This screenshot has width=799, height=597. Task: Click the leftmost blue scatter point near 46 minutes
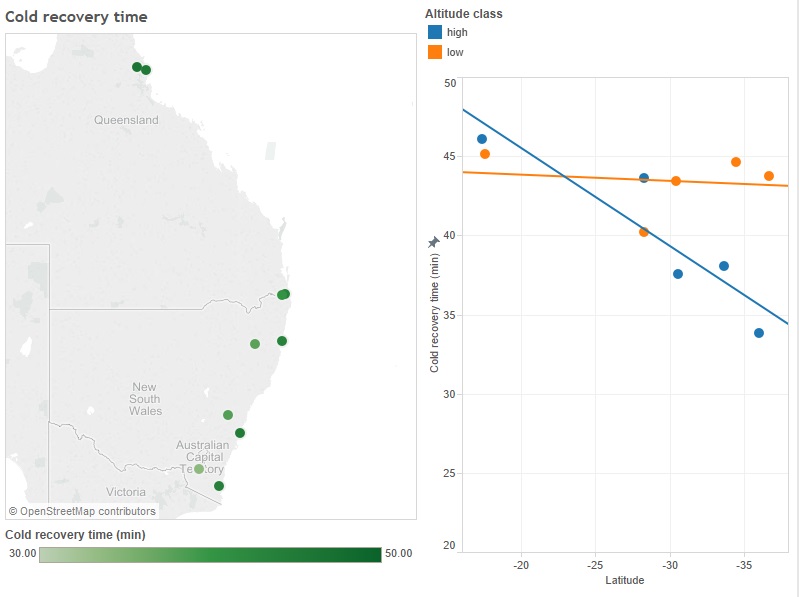(x=482, y=139)
